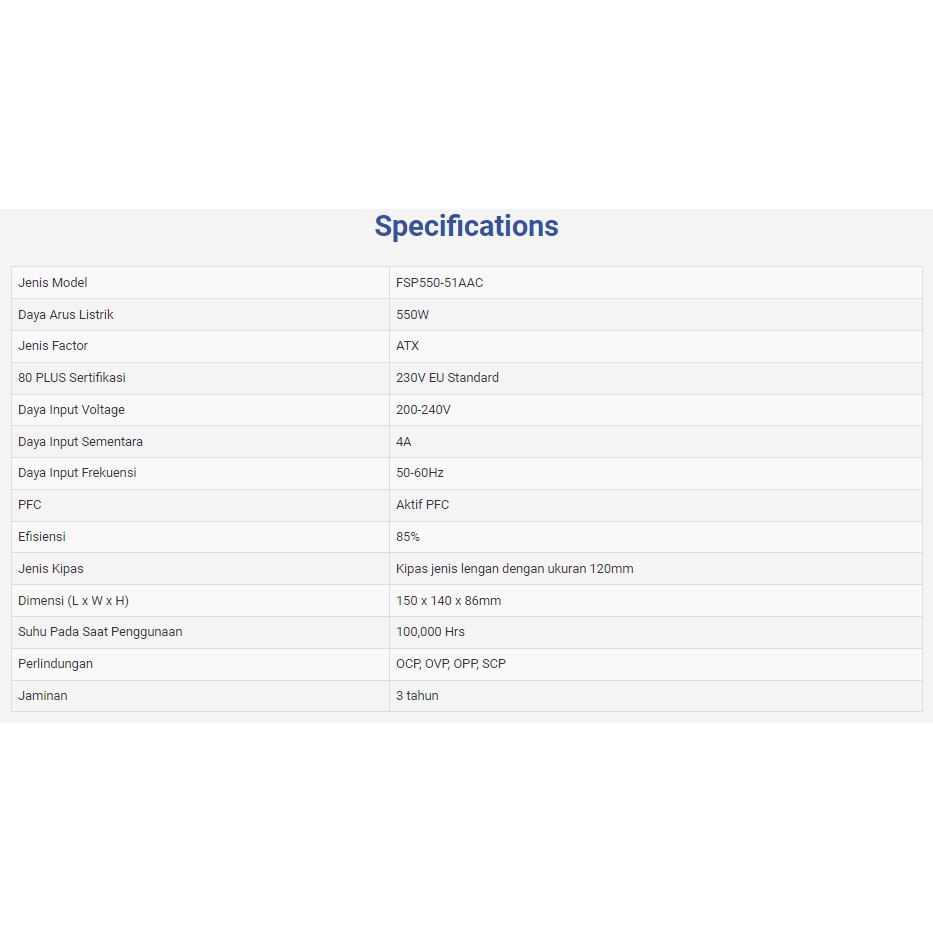Select the 200-240V value cell
Viewport: 933px width, 933px height.
point(423,410)
